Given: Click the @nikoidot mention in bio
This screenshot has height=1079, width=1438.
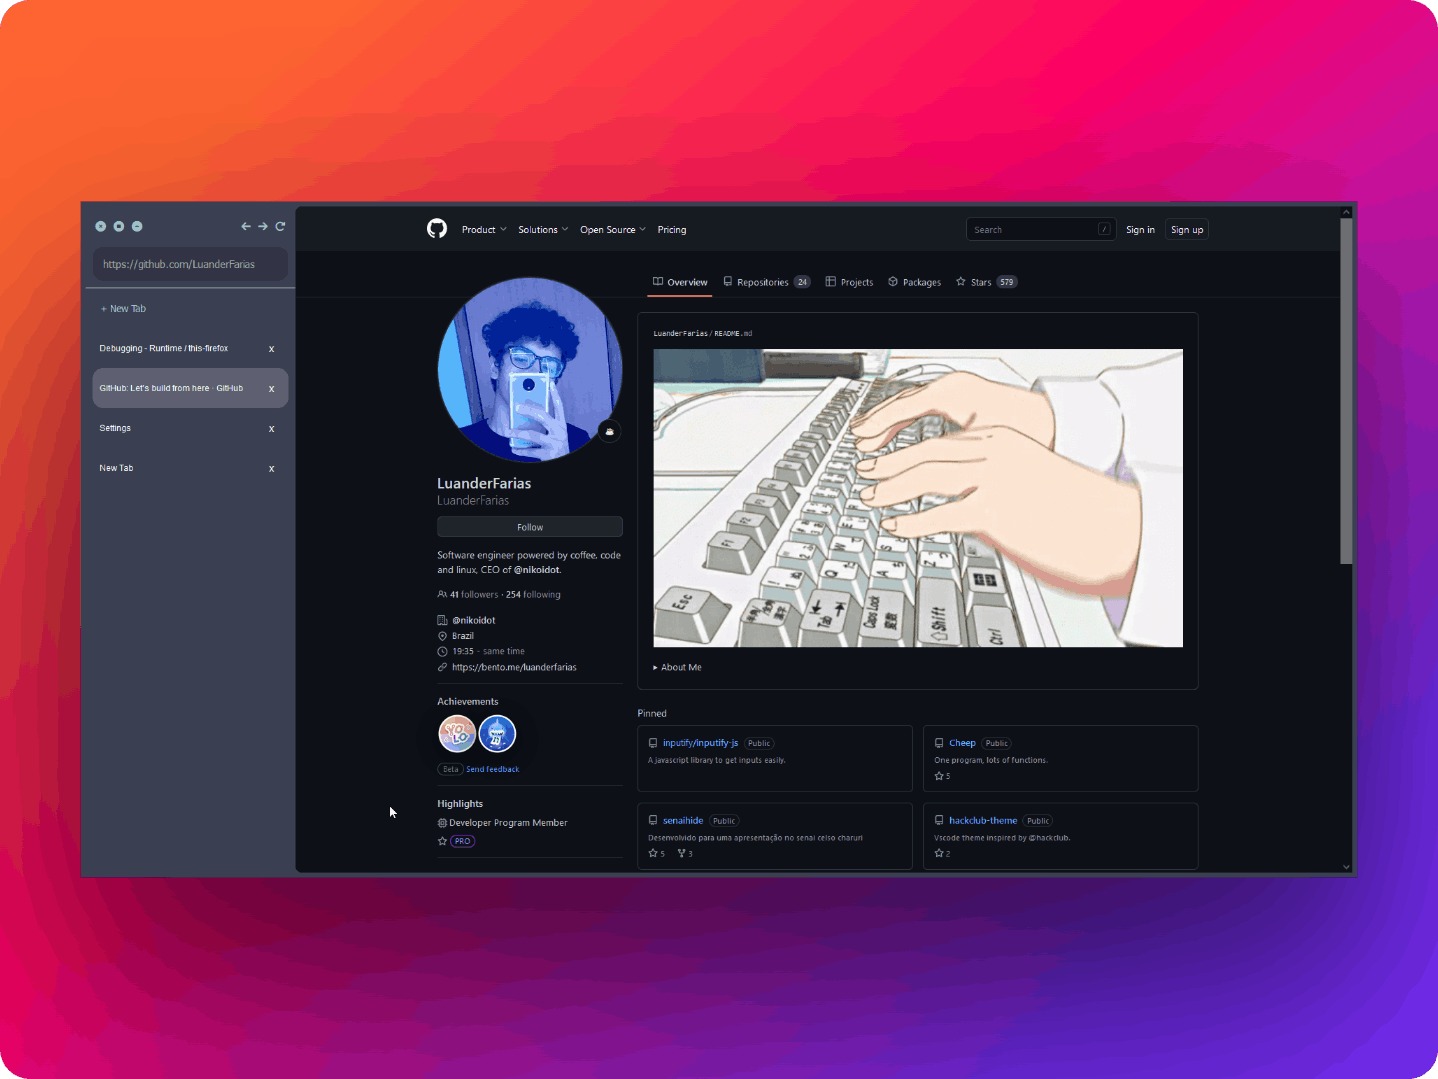Looking at the screenshot, I should point(537,570).
